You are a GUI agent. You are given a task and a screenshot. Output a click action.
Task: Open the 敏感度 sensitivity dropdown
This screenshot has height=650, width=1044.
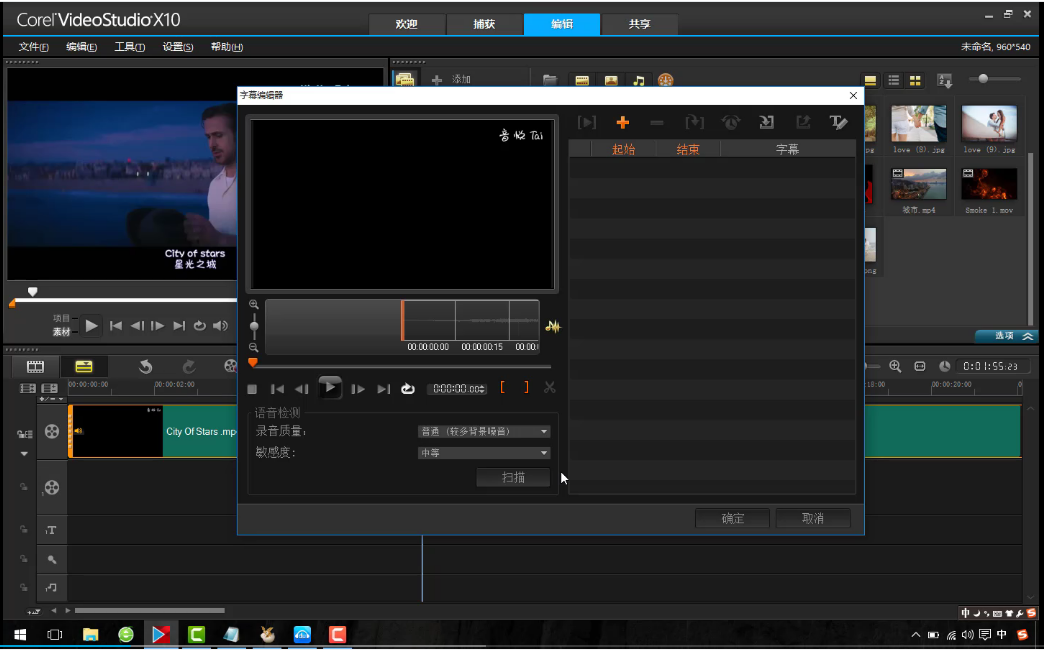(x=484, y=453)
